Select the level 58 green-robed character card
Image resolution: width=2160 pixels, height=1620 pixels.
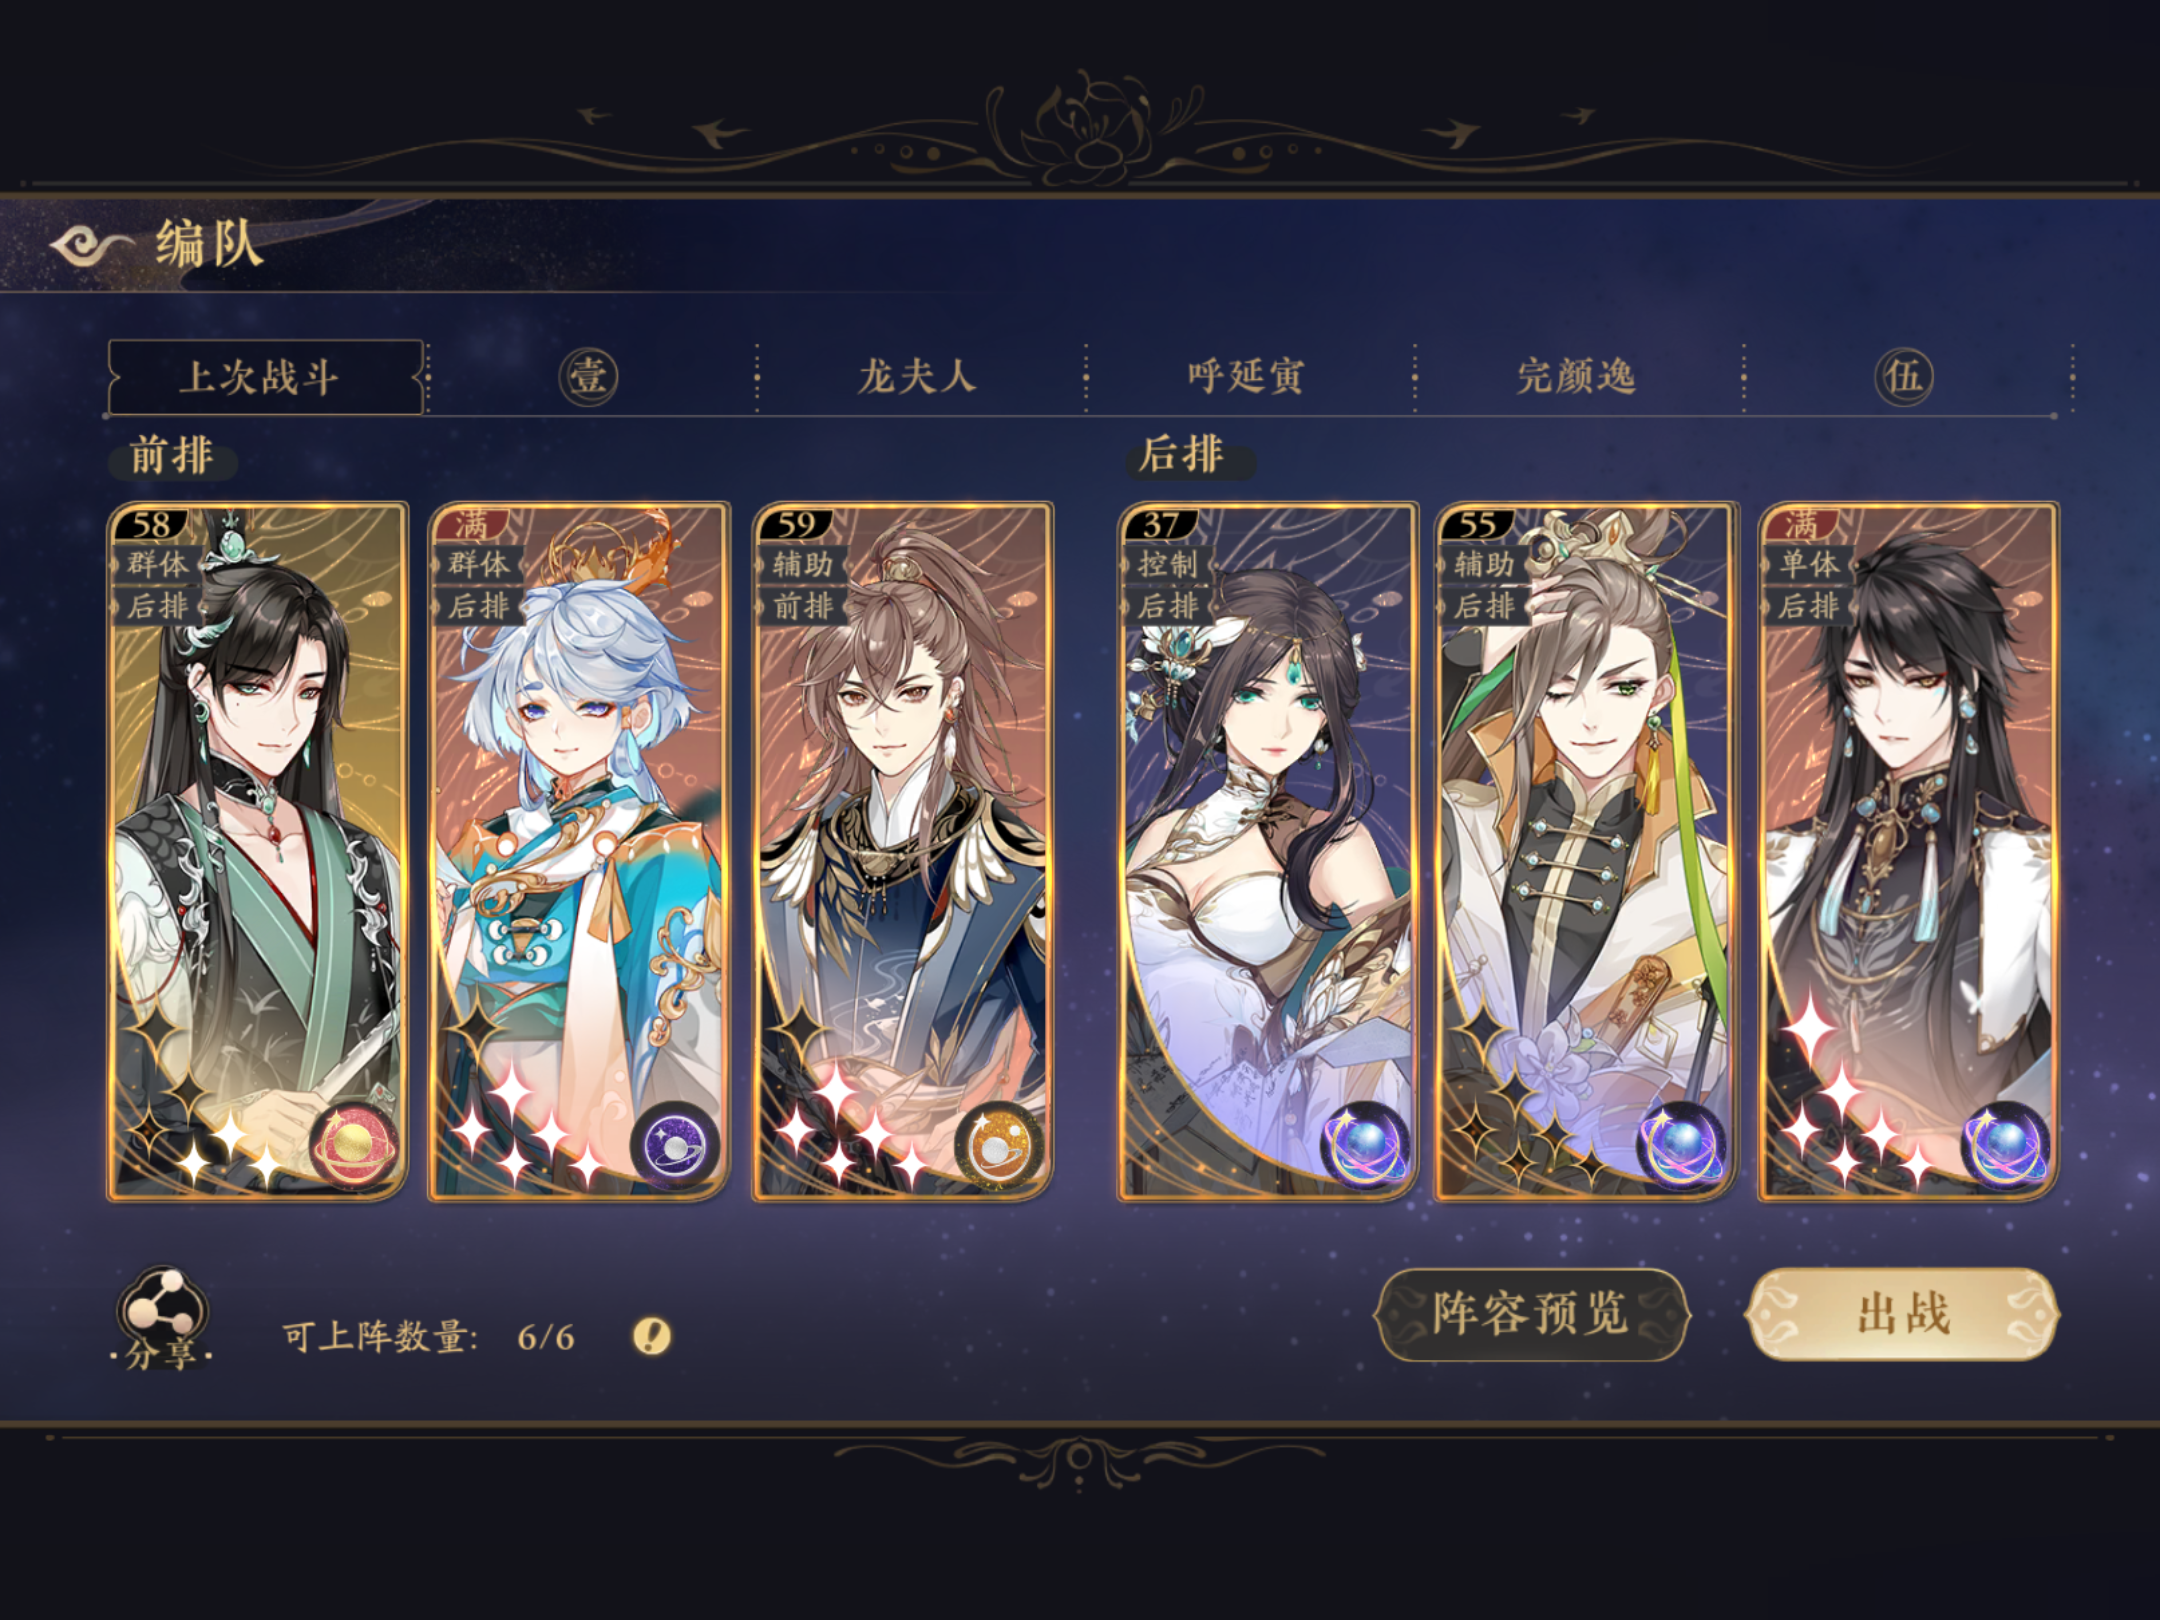257,851
